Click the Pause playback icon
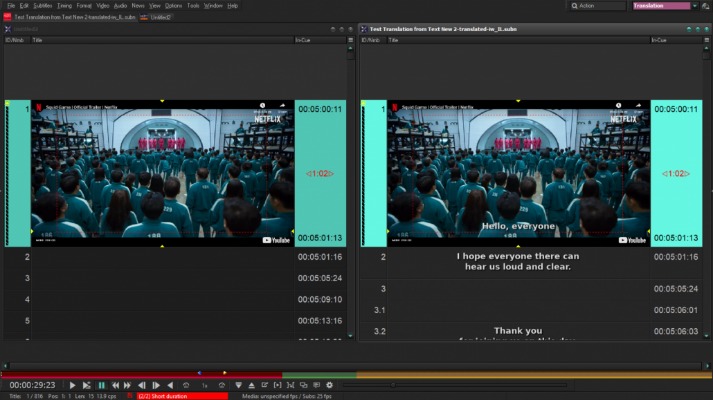 click(x=101, y=385)
